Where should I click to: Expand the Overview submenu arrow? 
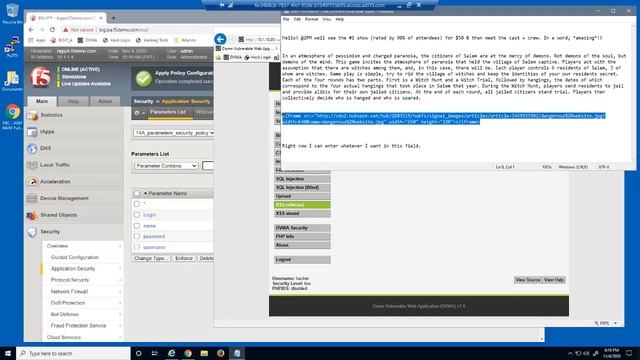(x=120, y=246)
